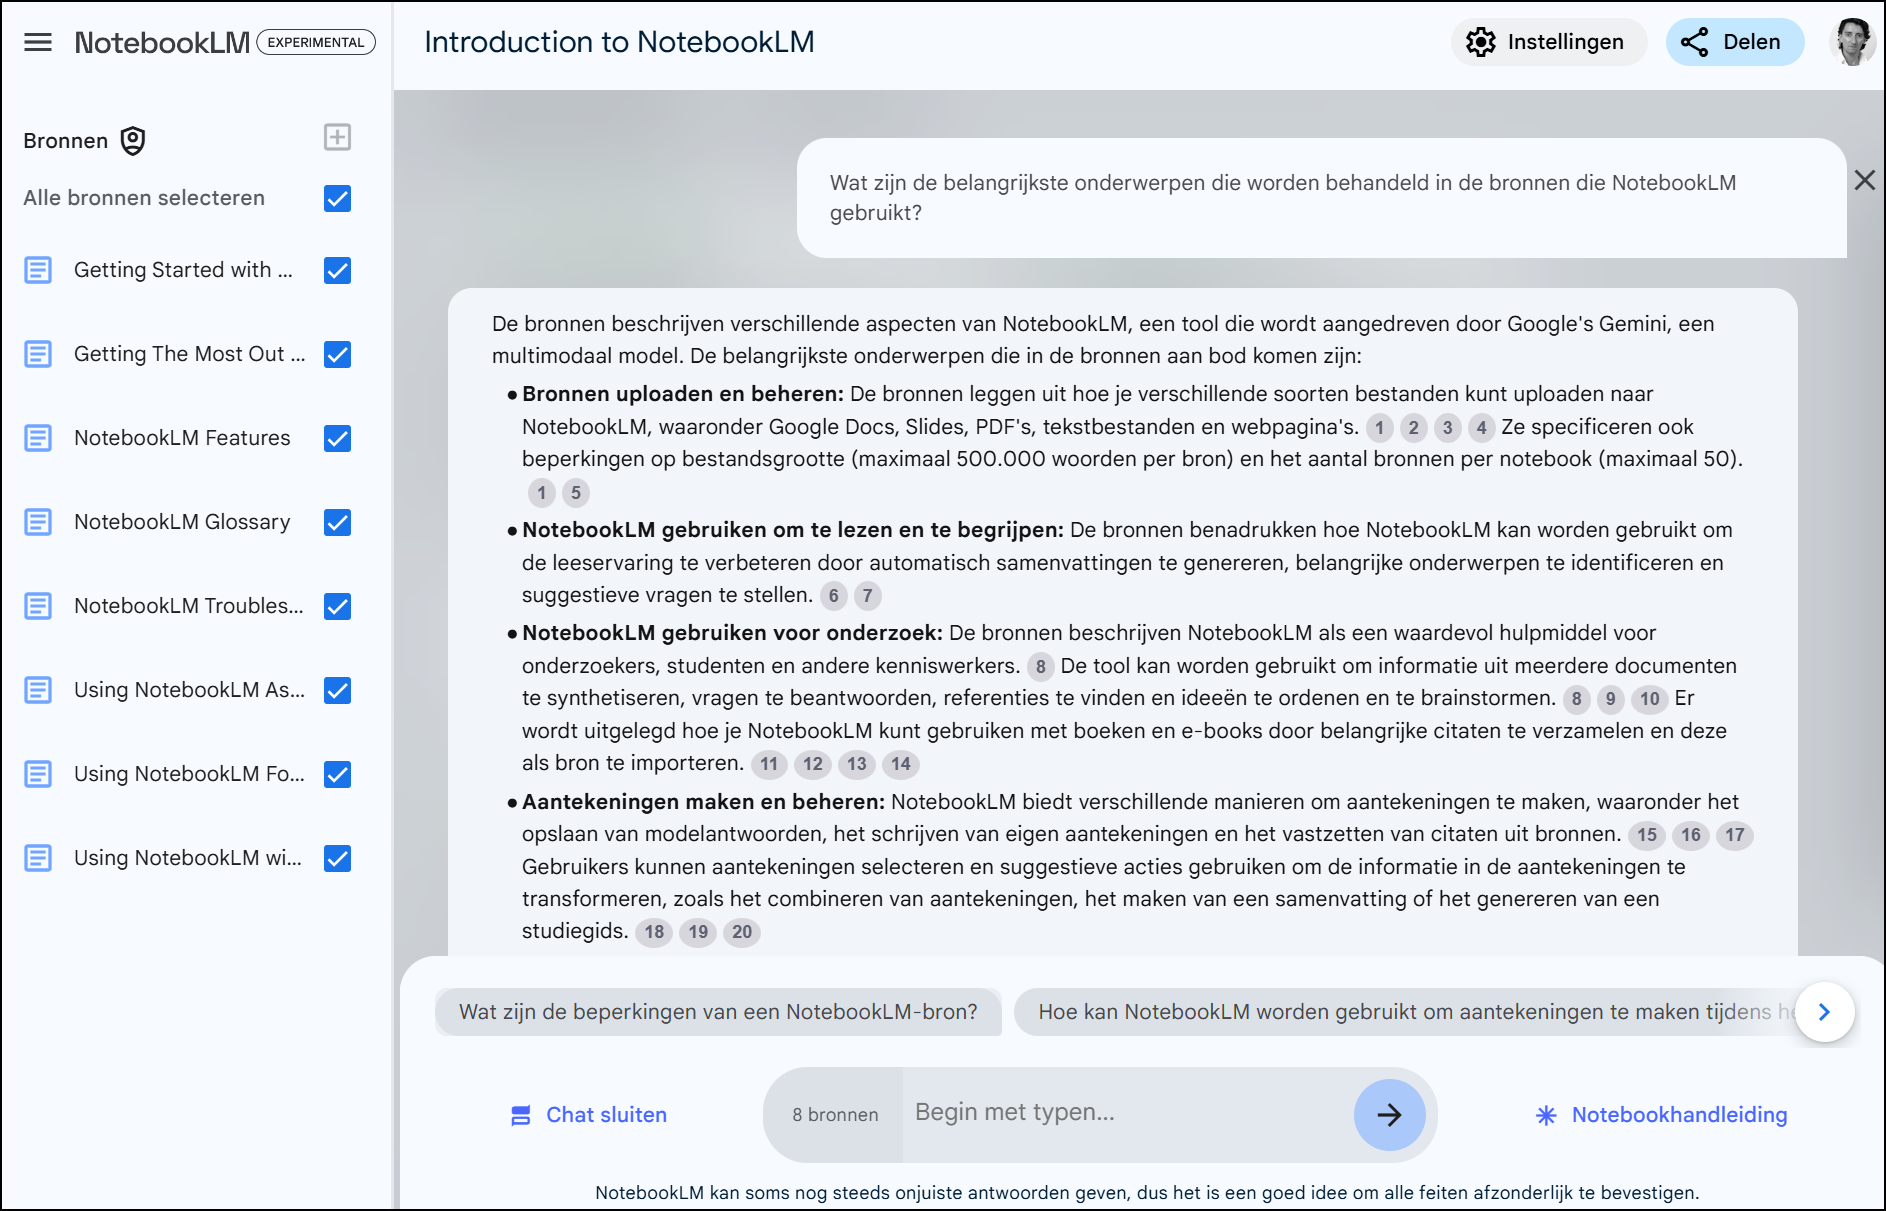Uncheck NotebookLM Features source
Image resolution: width=1886 pixels, height=1211 pixels.
pyautogui.click(x=337, y=438)
